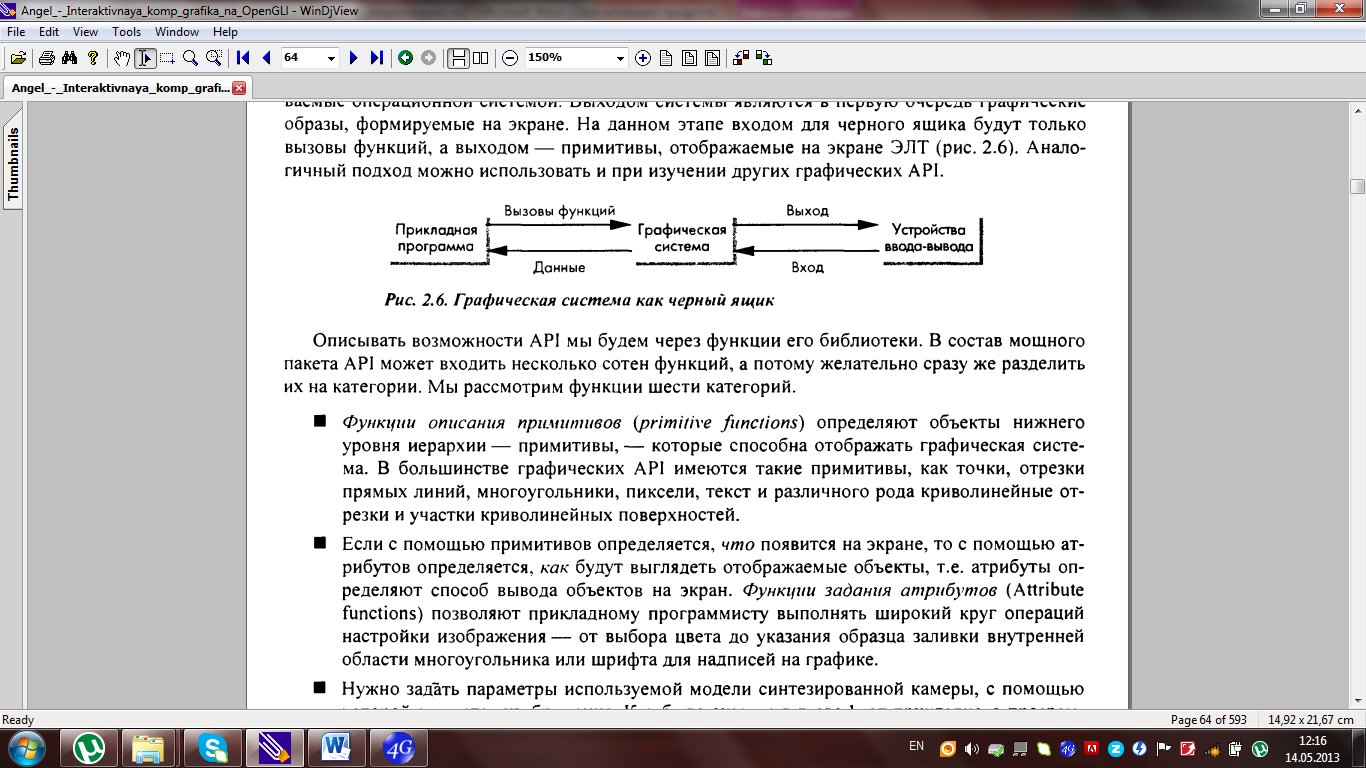Open Windows Explorer from the taskbar
The height and width of the screenshot is (768, 1366).
point(148,748)
